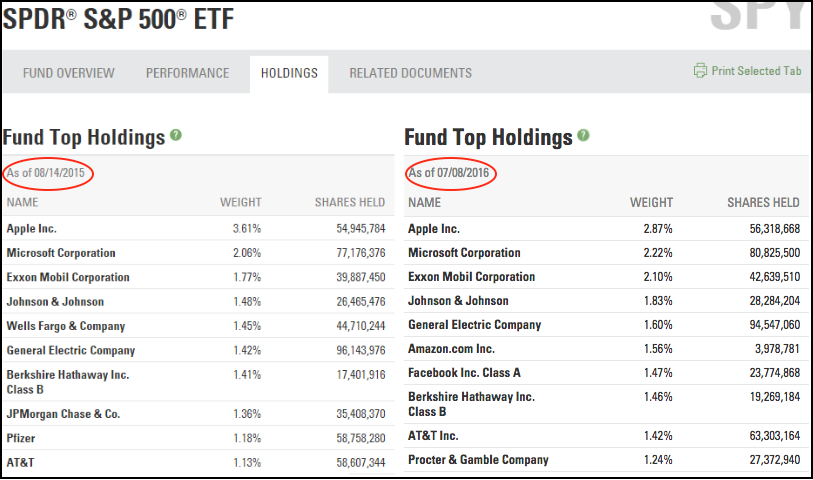Screen dimensions: 813x480
Task: Click JPMorgan Chase & Co. holding
Action: 63,414
